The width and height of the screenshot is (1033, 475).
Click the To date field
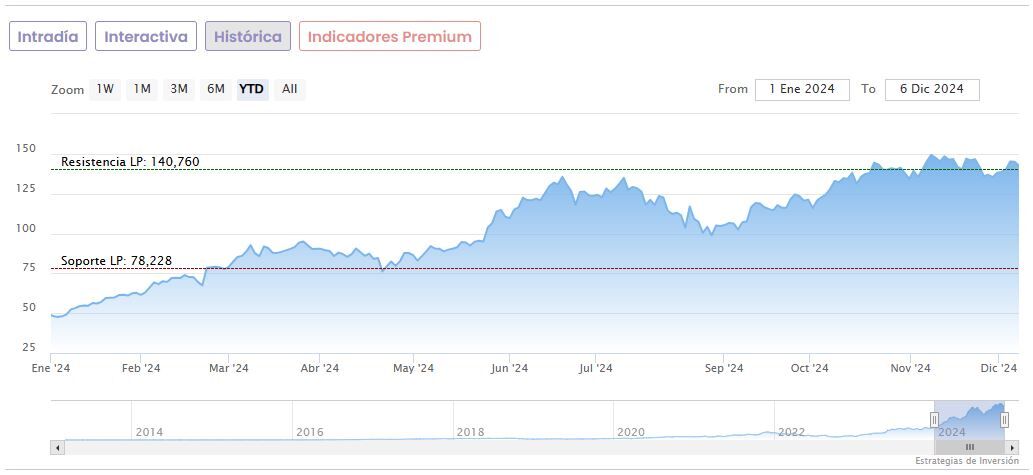(932, 89)
